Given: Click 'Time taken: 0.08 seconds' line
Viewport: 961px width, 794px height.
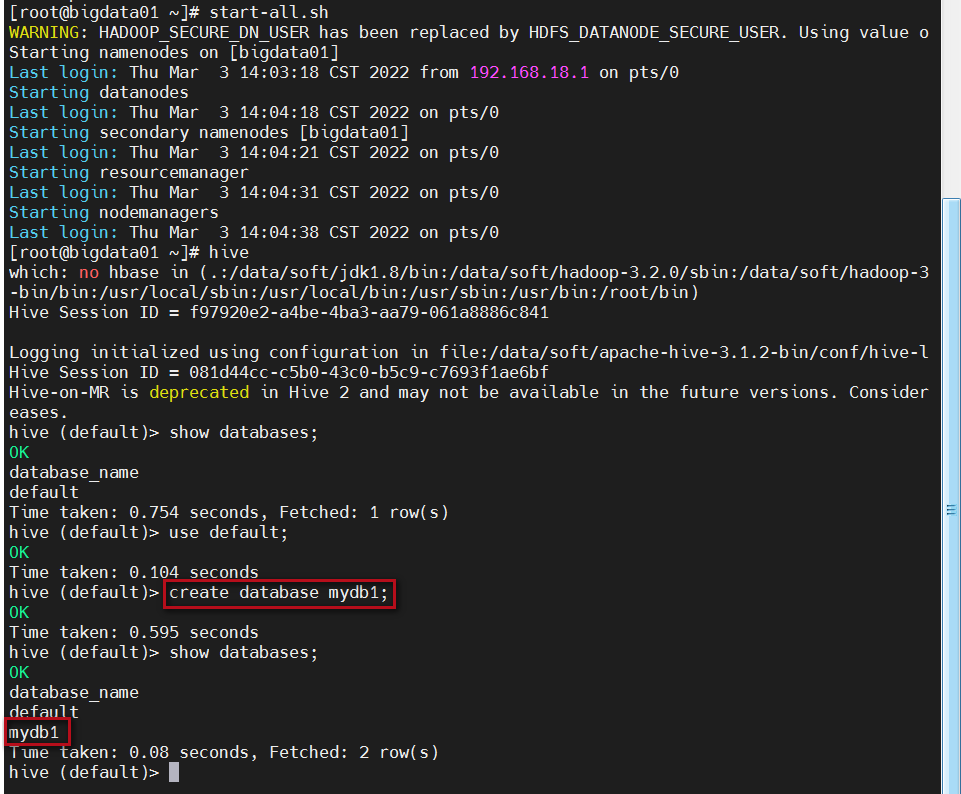Looking at the screenshot, I should [x=224, y=752].
